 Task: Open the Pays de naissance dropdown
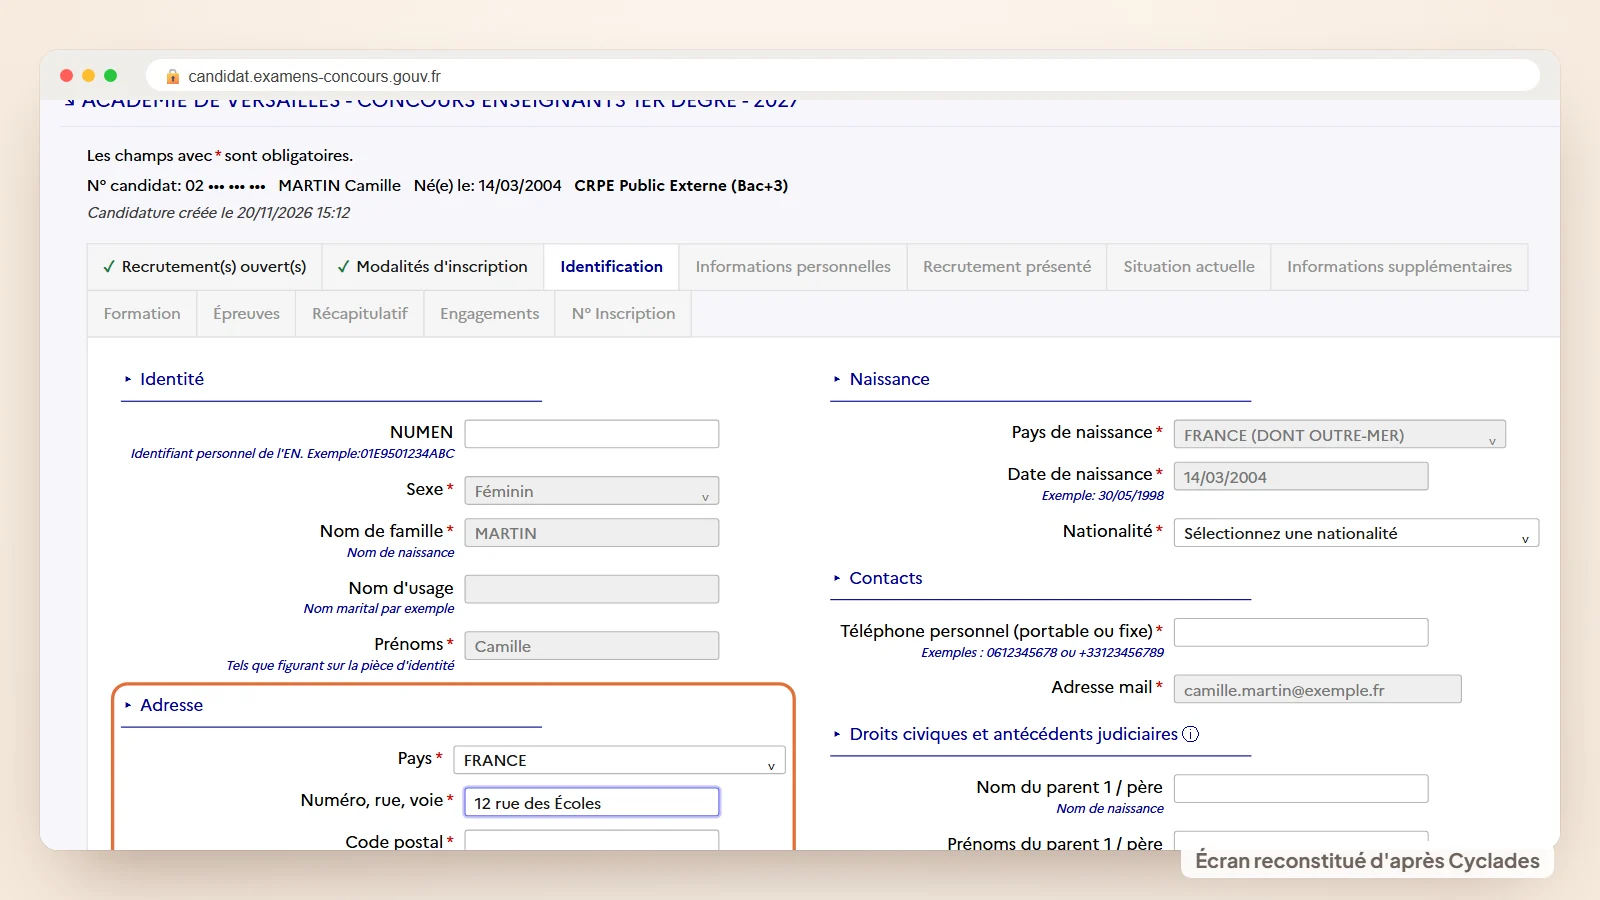coord(1339,435)
